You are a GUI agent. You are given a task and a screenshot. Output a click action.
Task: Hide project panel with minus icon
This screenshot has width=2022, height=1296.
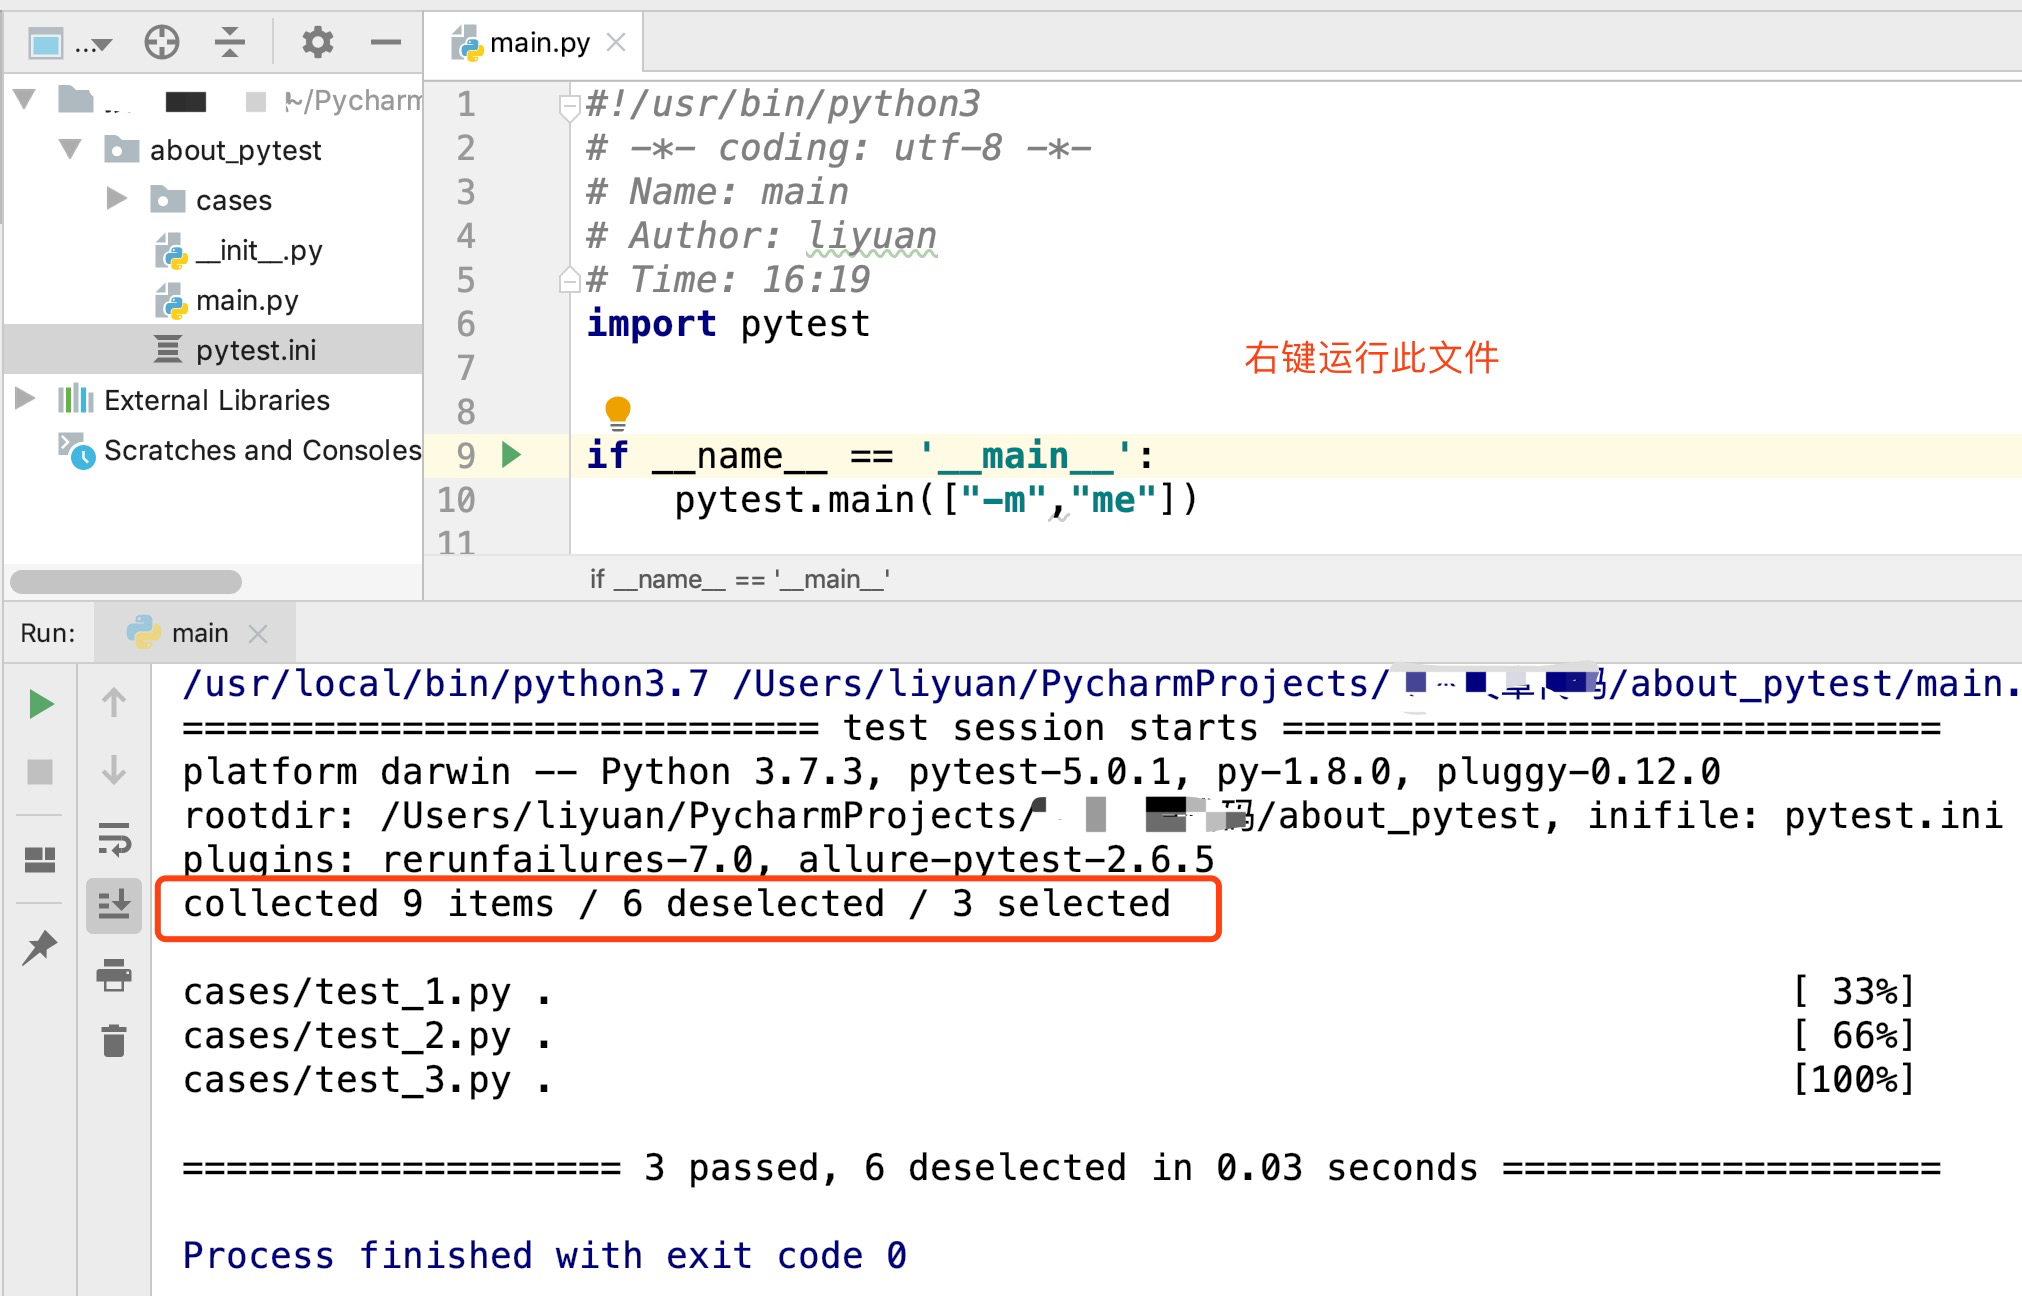[385, 42]
